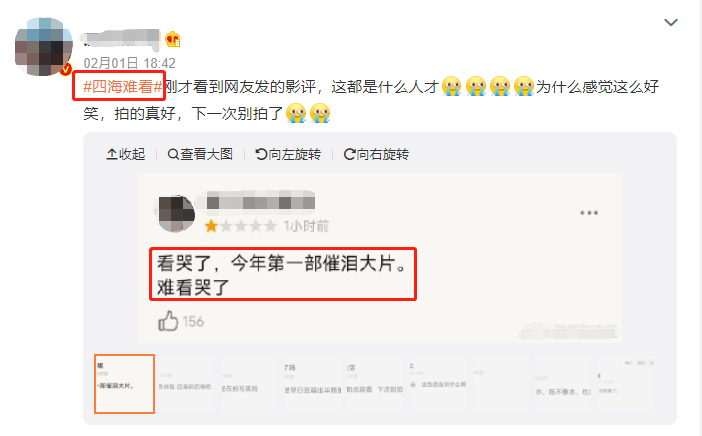Image resolution: width=702 pixels, height=436 pixels.
Task: Select the fourth review thumbnail
Action: (x=312, y=384)
